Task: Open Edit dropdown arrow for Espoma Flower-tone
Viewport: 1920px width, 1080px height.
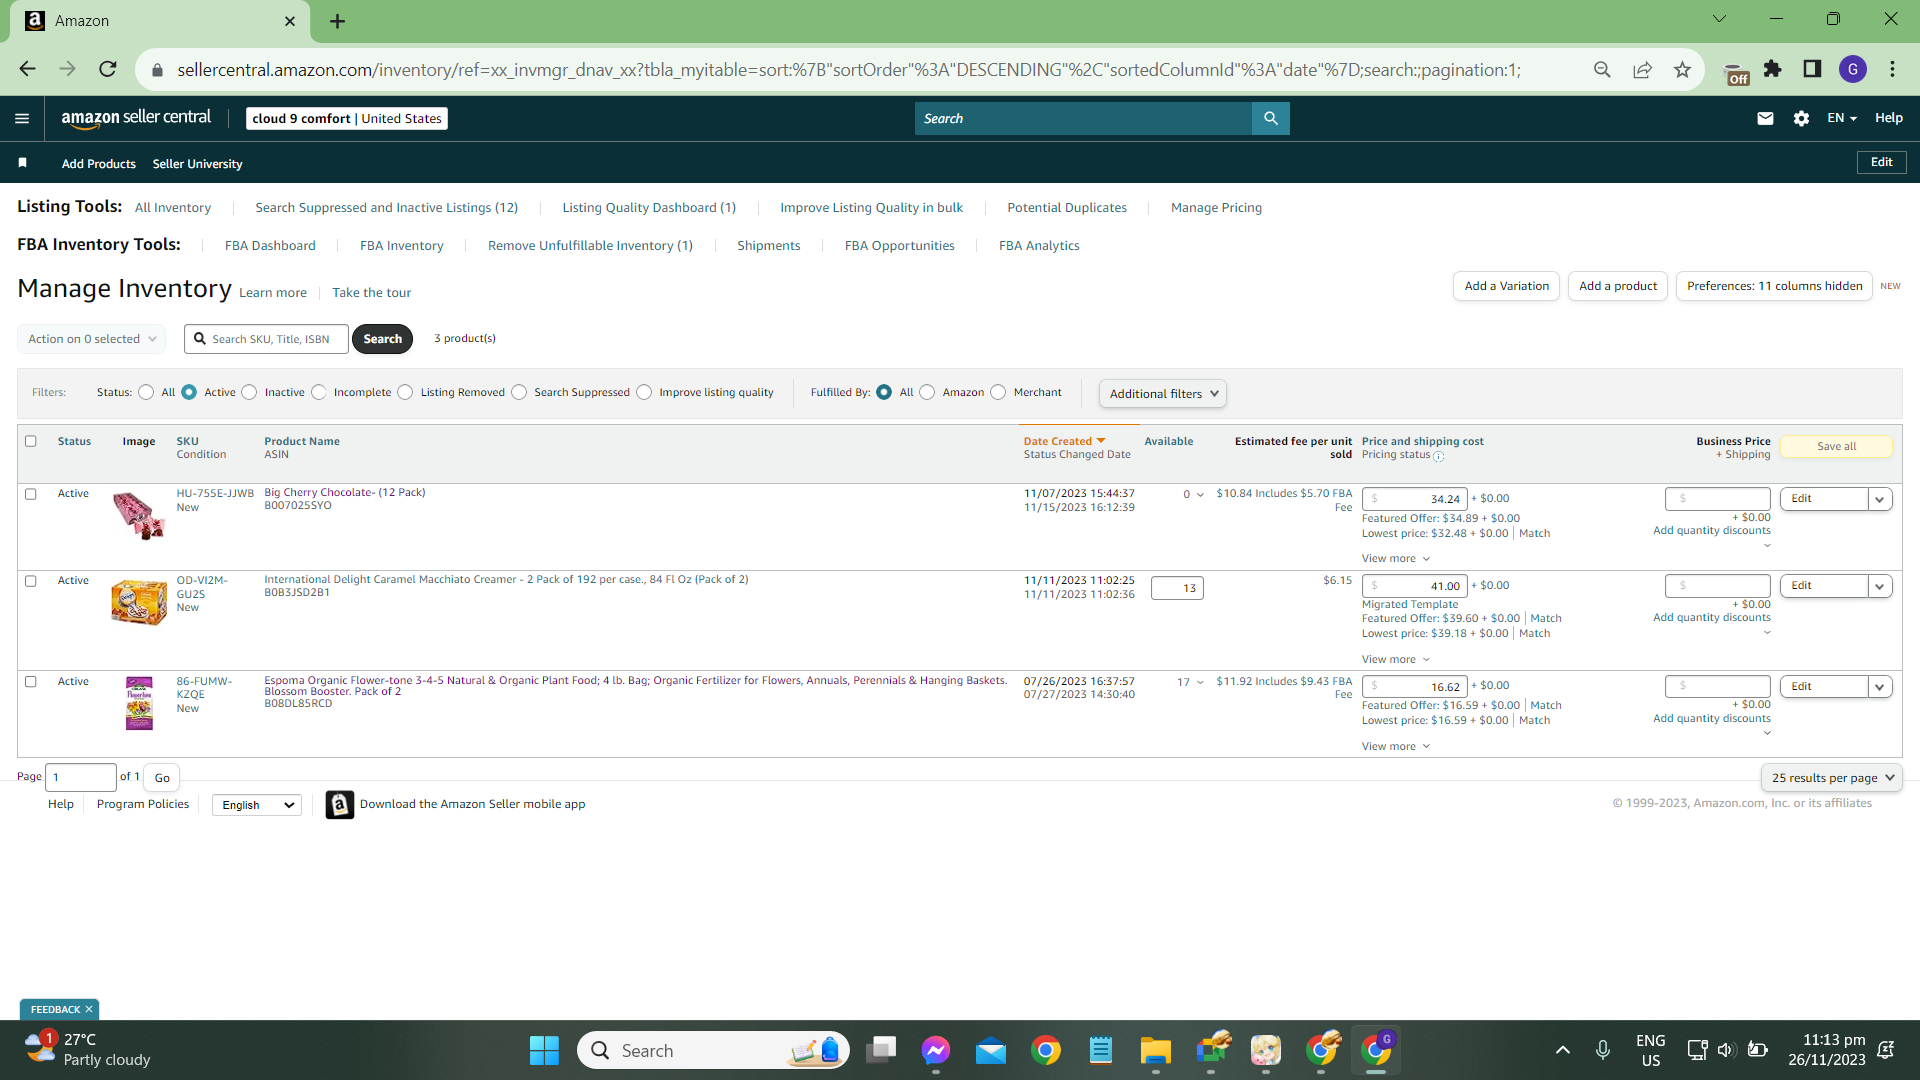Action: (x=1880, y=687)
